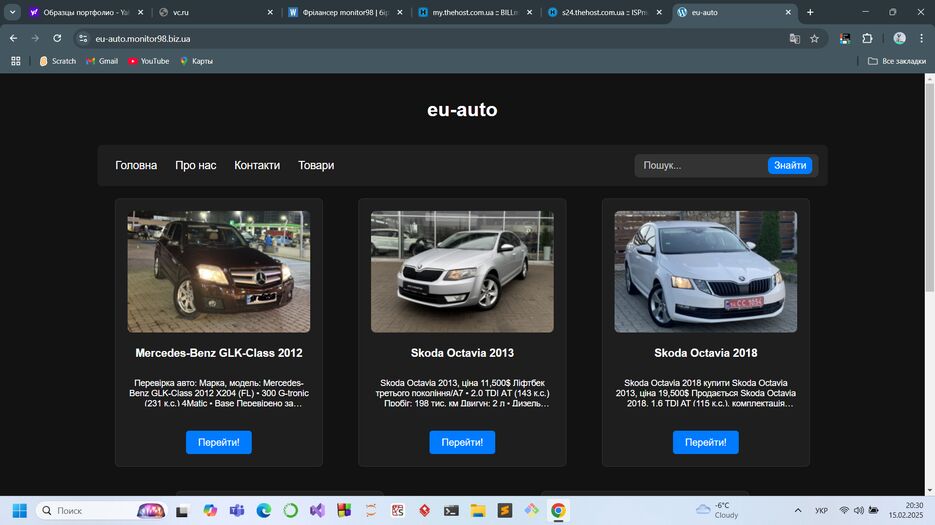
Task: Open the YouTube bookmark
Action: tap(148, 61)
